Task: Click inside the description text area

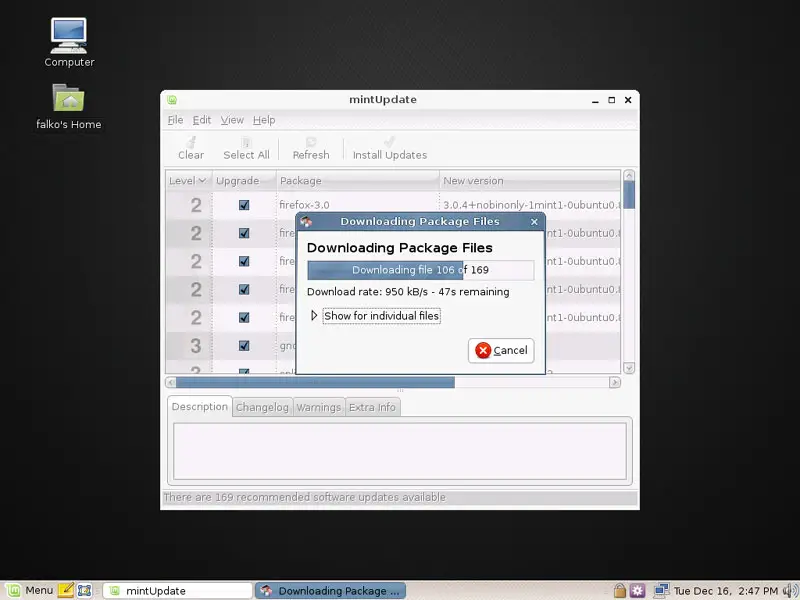Action: coord(399,451)
